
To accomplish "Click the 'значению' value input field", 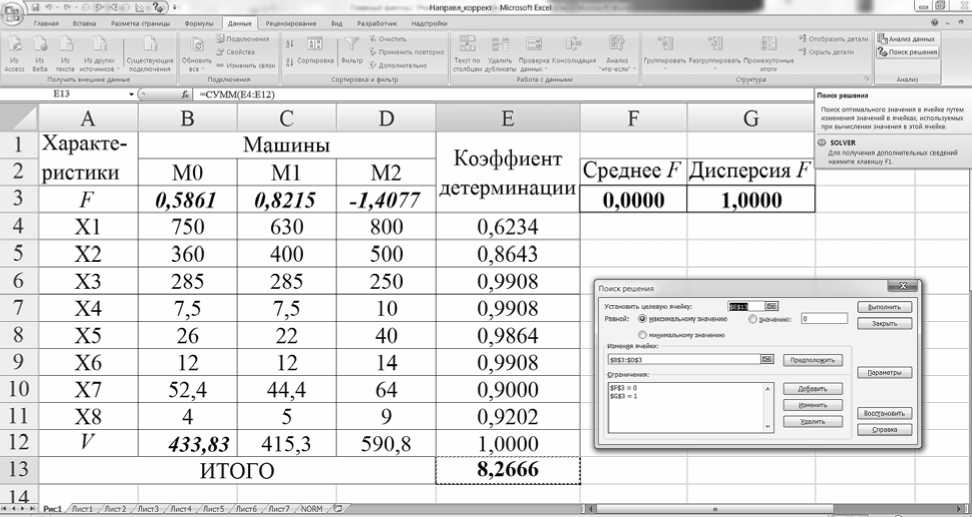I will click(x=824, y=319).
